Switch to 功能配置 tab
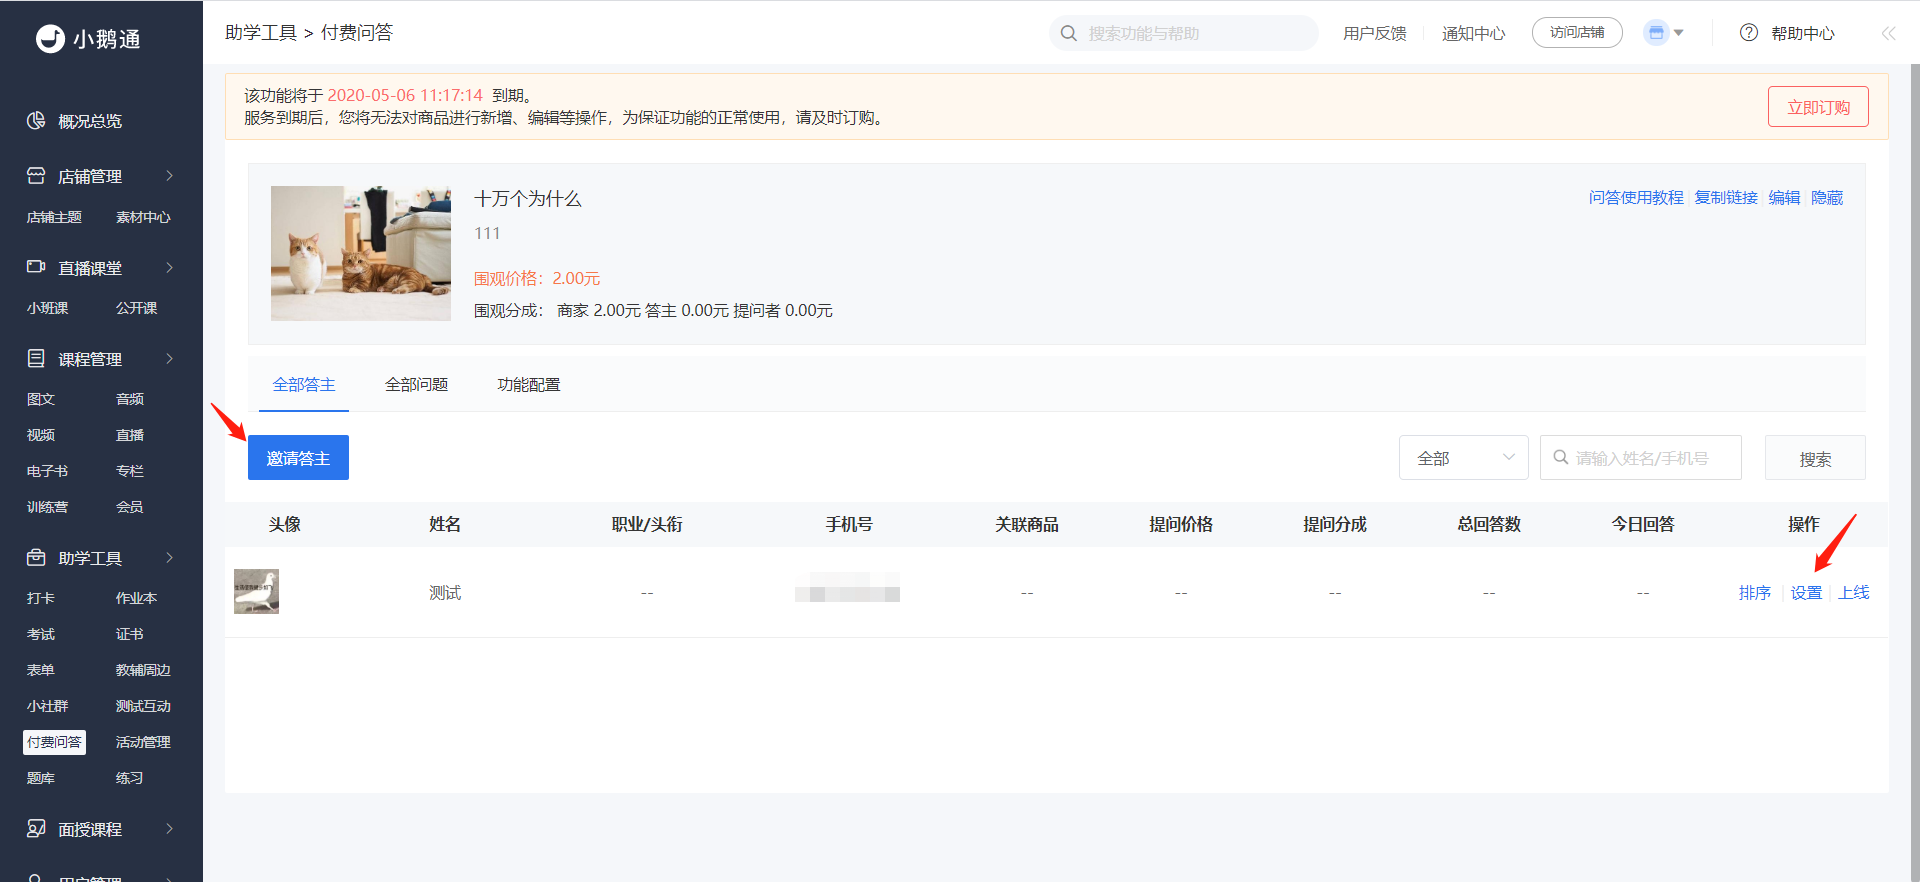The height and width of the screenshot is (882, 1920). click(529, 384)
